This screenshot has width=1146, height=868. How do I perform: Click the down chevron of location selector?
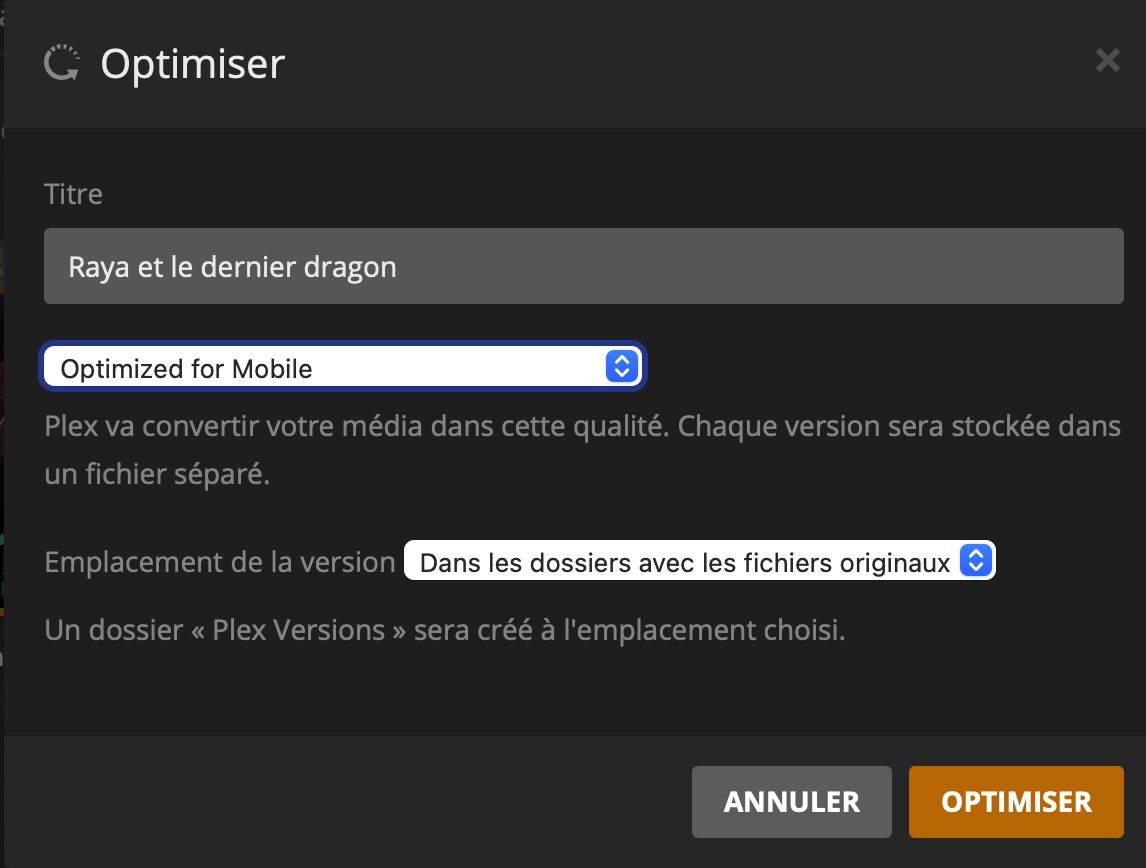click(974, 568)
